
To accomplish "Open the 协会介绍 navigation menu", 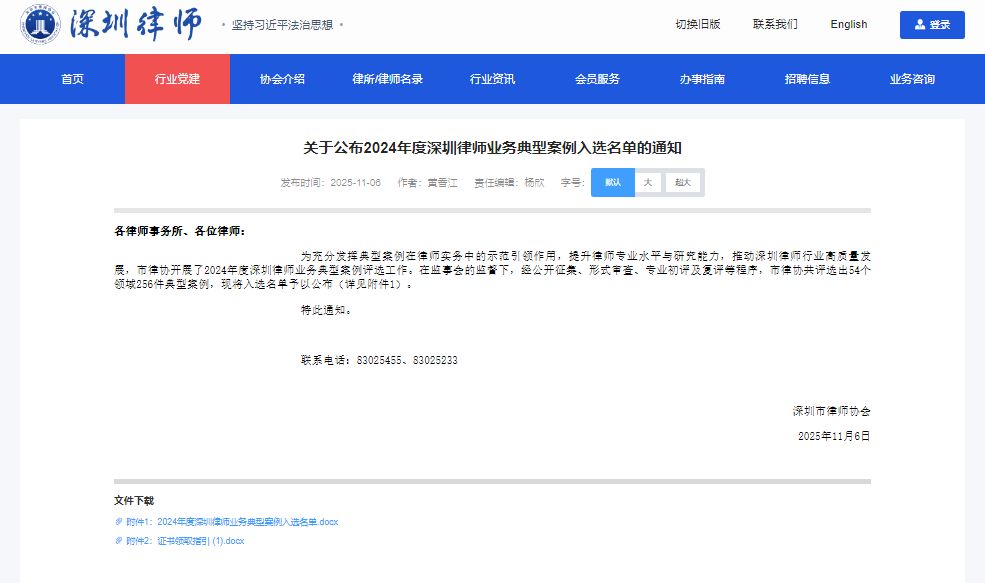I will pos(282,79).
